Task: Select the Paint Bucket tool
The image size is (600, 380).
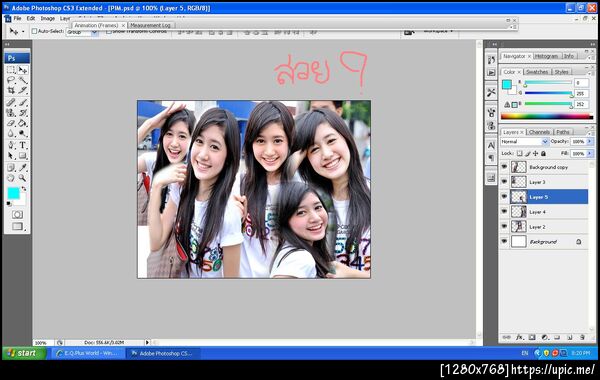Action: tap(23, 123)
